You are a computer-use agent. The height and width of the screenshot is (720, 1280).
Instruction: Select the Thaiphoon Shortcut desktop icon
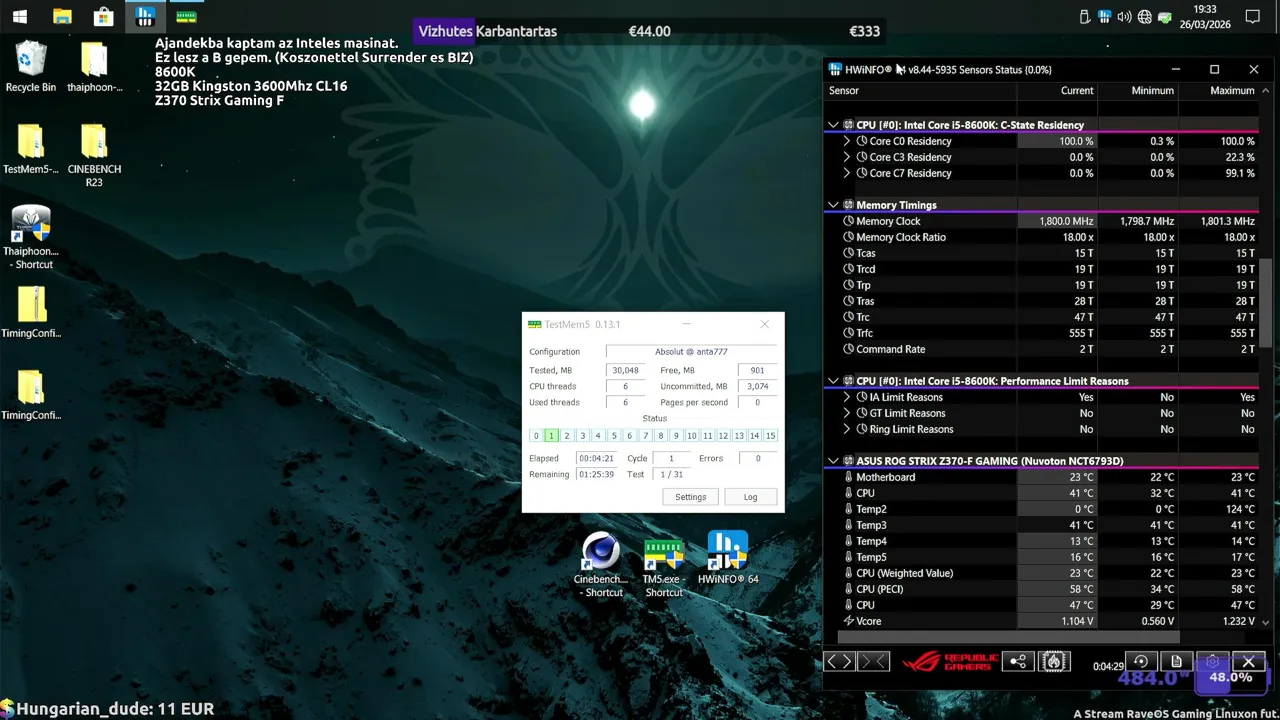pyautogui.click(x=31, y=238)
